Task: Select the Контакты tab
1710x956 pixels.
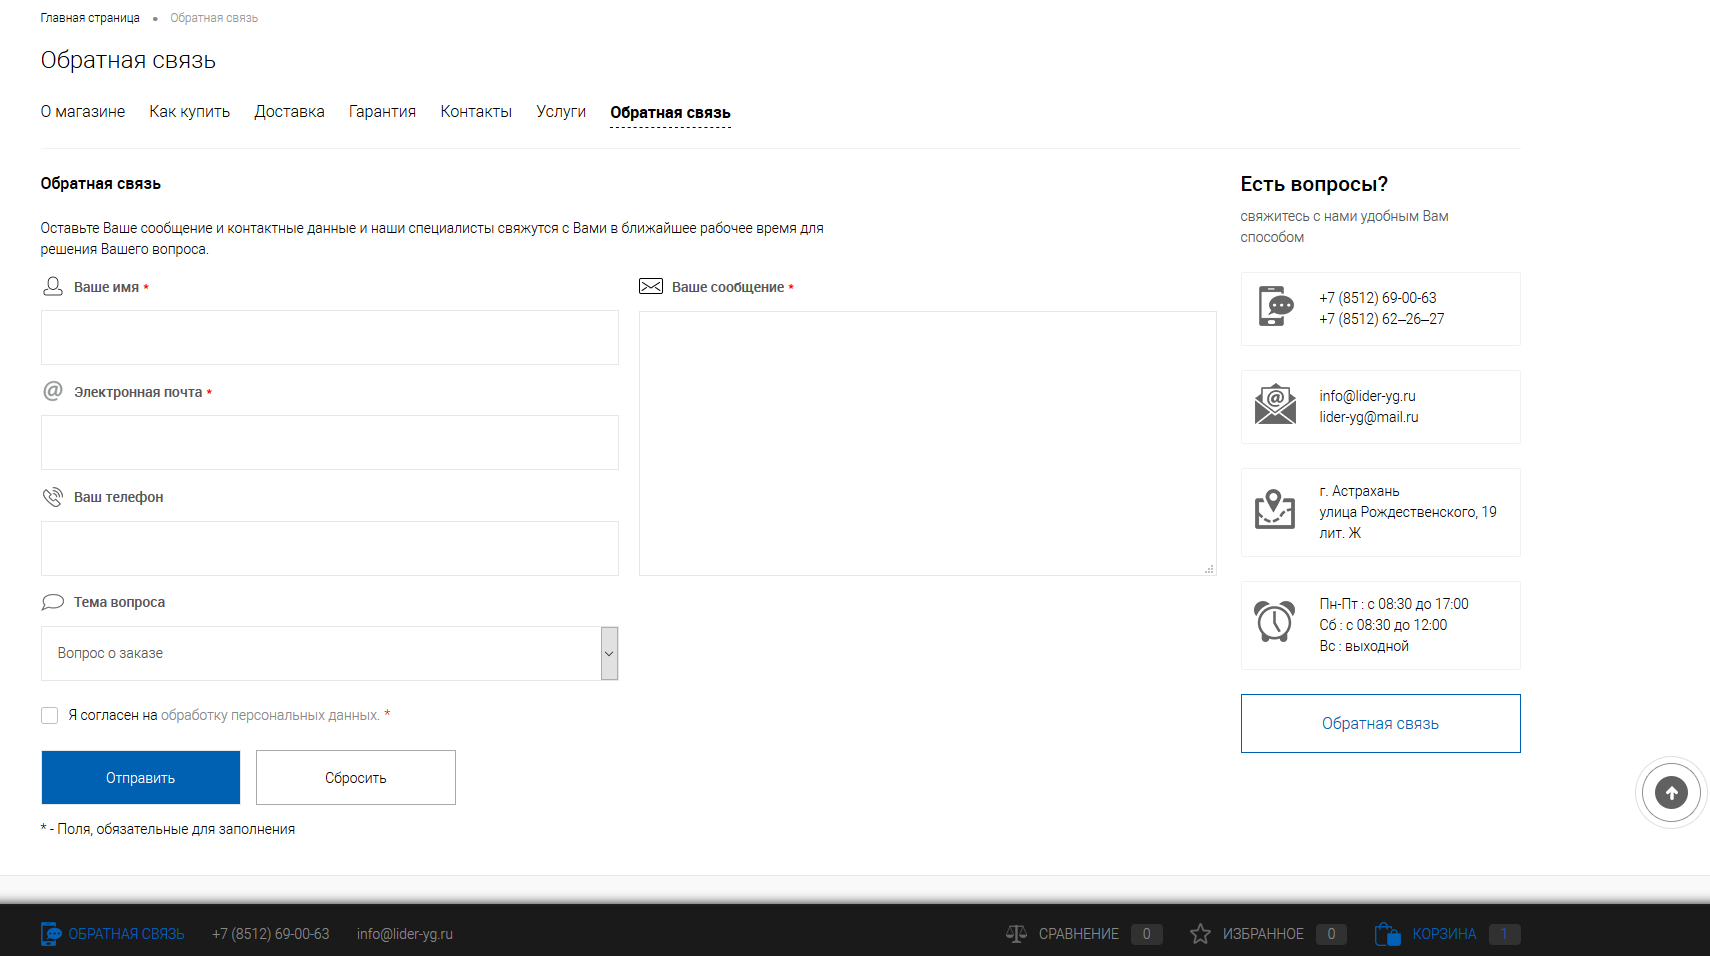Action: click(x=476, y=111)
